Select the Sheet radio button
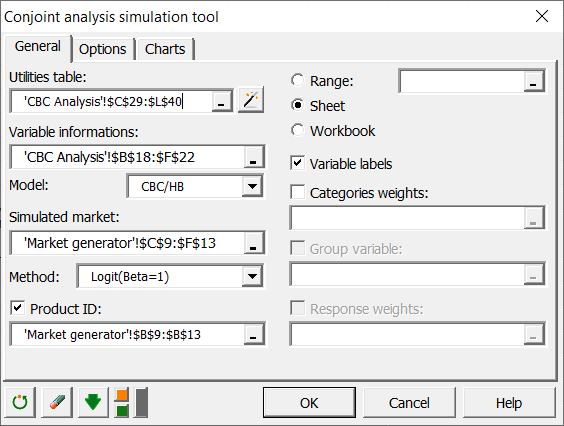 pos(298,105)
